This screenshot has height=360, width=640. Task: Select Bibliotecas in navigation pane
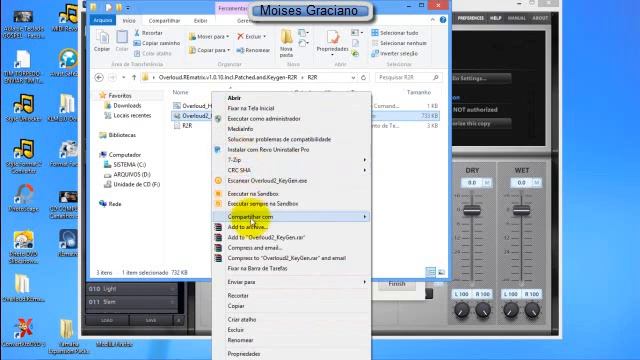[x=122, y=135]
